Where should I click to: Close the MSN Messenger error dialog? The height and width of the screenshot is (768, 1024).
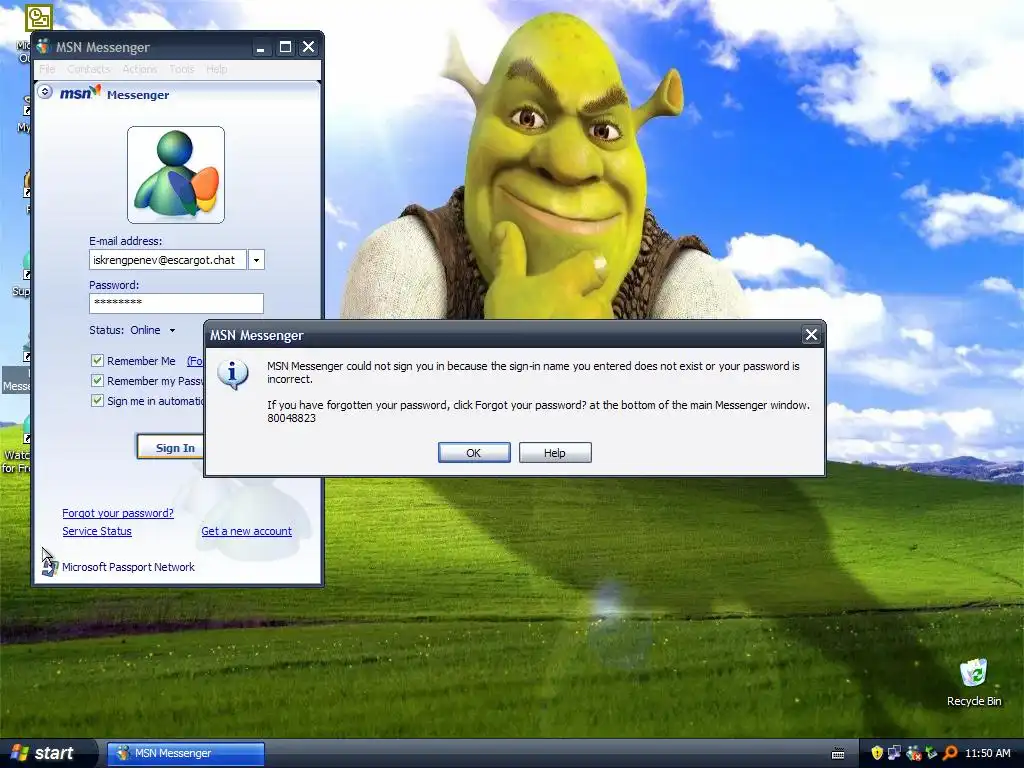pos(811,335)
